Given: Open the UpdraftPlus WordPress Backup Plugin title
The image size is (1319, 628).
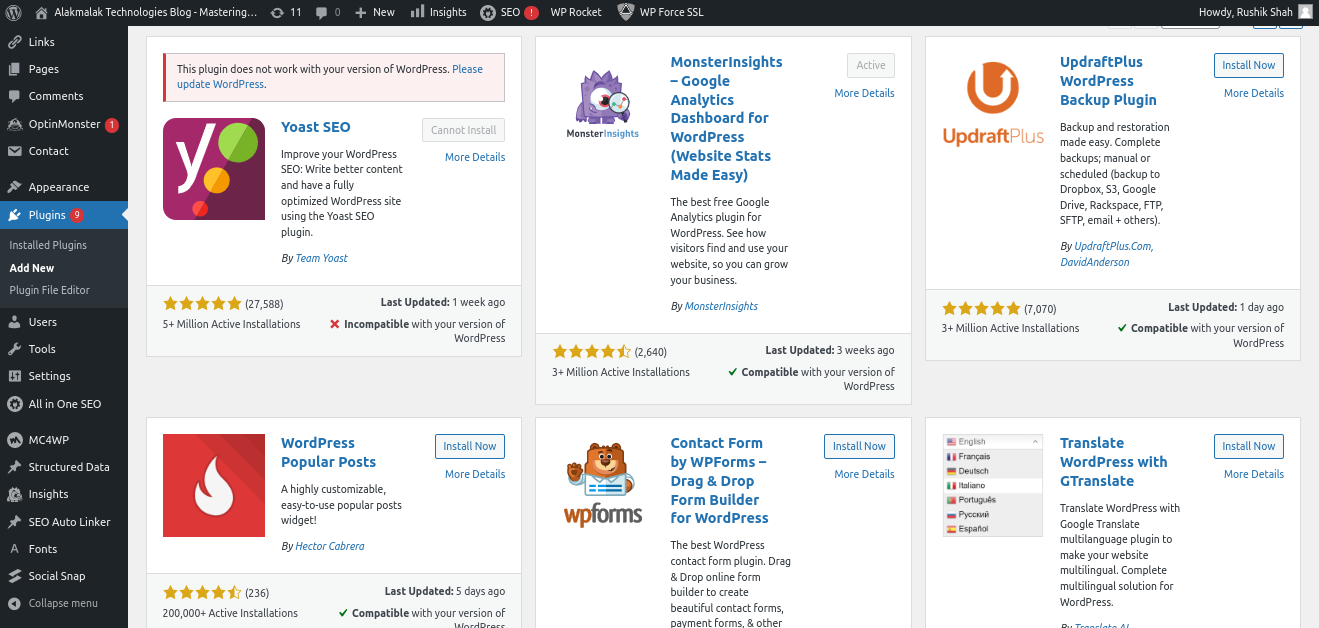Looking at the screenshot, I should pos(1108,81).
